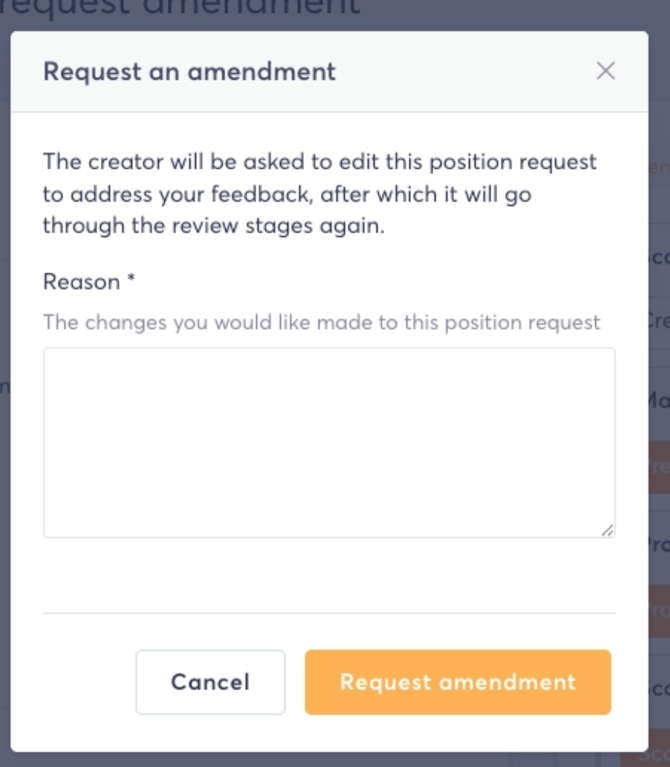Click the blank area below the Reason box
This screenshot has width=670, height=767.
pyautogui.click(x=329, y=575)
